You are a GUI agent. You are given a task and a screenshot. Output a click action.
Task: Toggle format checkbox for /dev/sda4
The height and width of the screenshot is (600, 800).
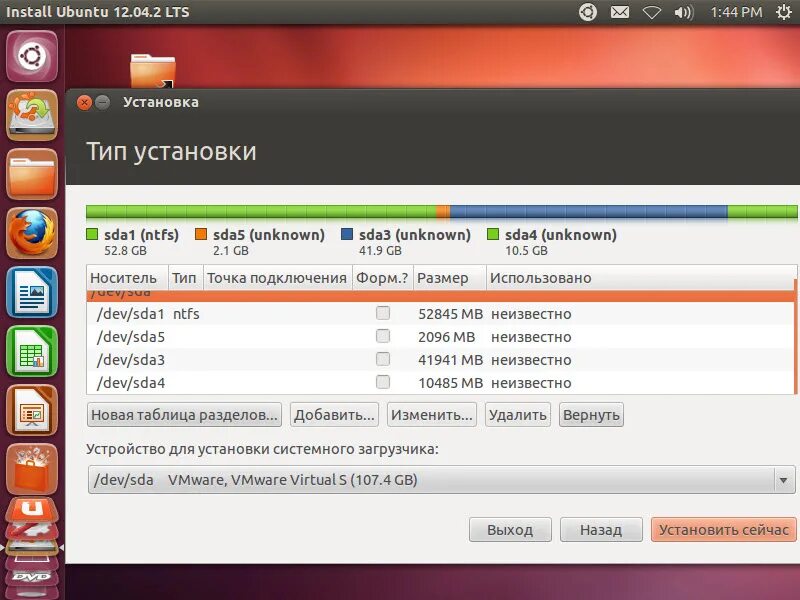click(383, 382)
